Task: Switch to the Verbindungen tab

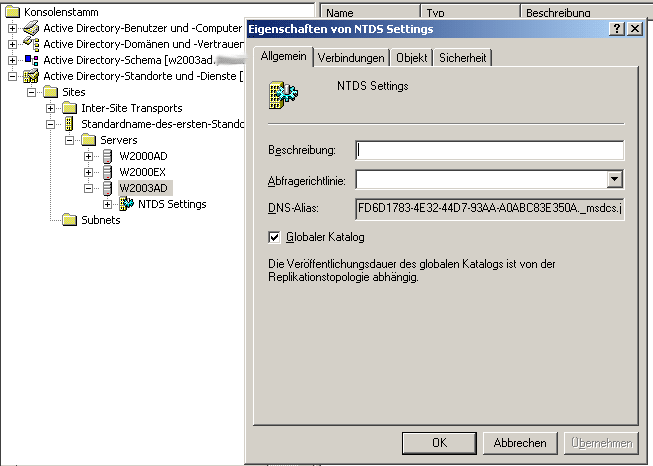Action: [x=350, y=58]
